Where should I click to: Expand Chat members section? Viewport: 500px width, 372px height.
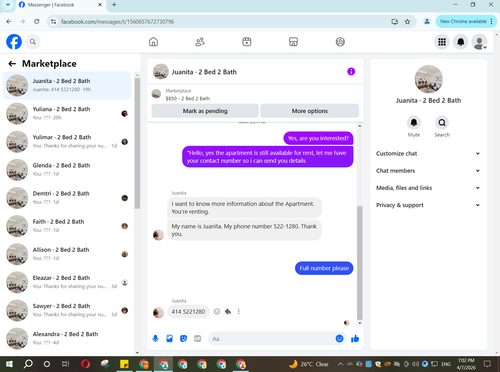pyautogui.click(x=428, y=171)
